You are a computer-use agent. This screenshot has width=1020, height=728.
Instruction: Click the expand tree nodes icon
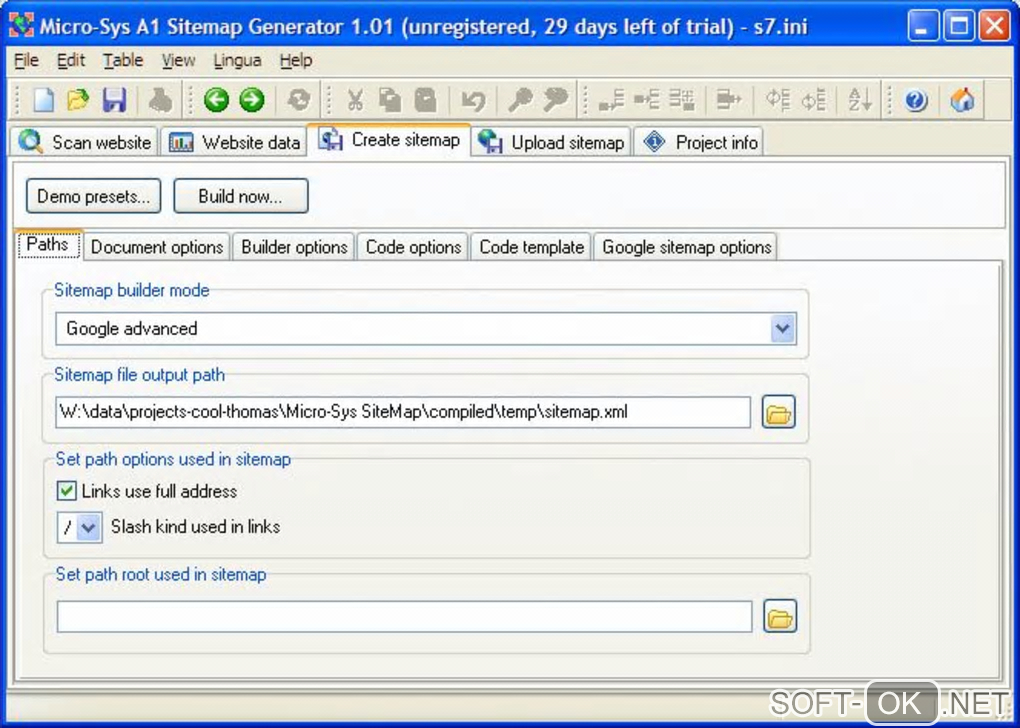click(777, 100)
